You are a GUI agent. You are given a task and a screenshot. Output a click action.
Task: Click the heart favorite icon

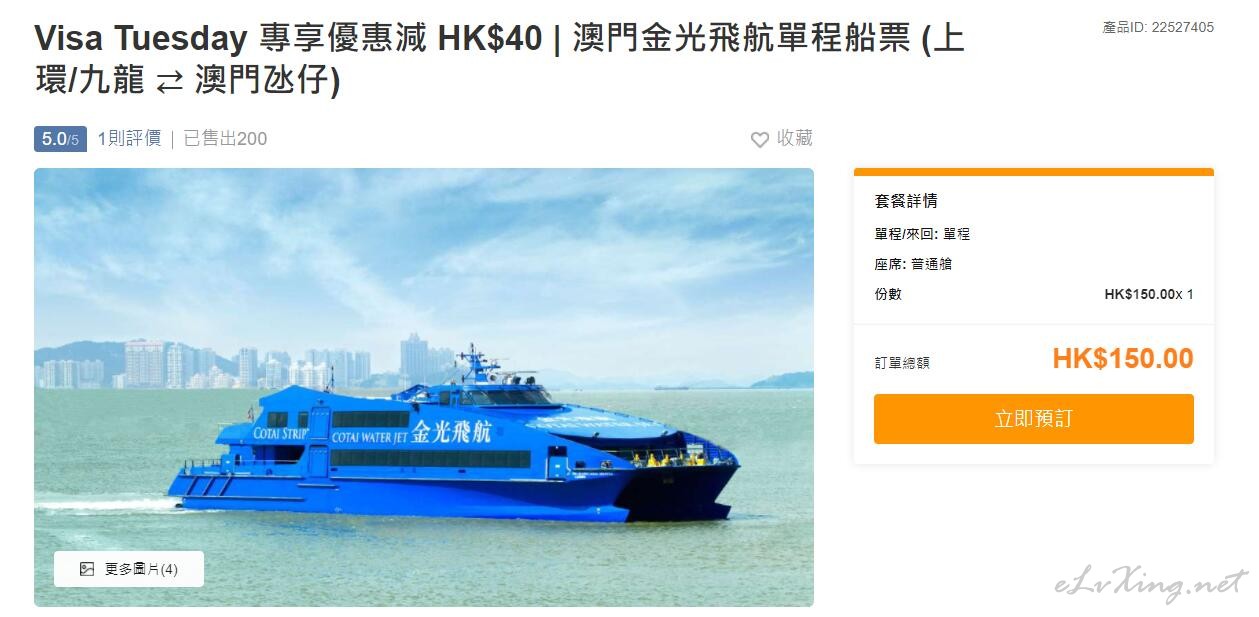(760, 140)
